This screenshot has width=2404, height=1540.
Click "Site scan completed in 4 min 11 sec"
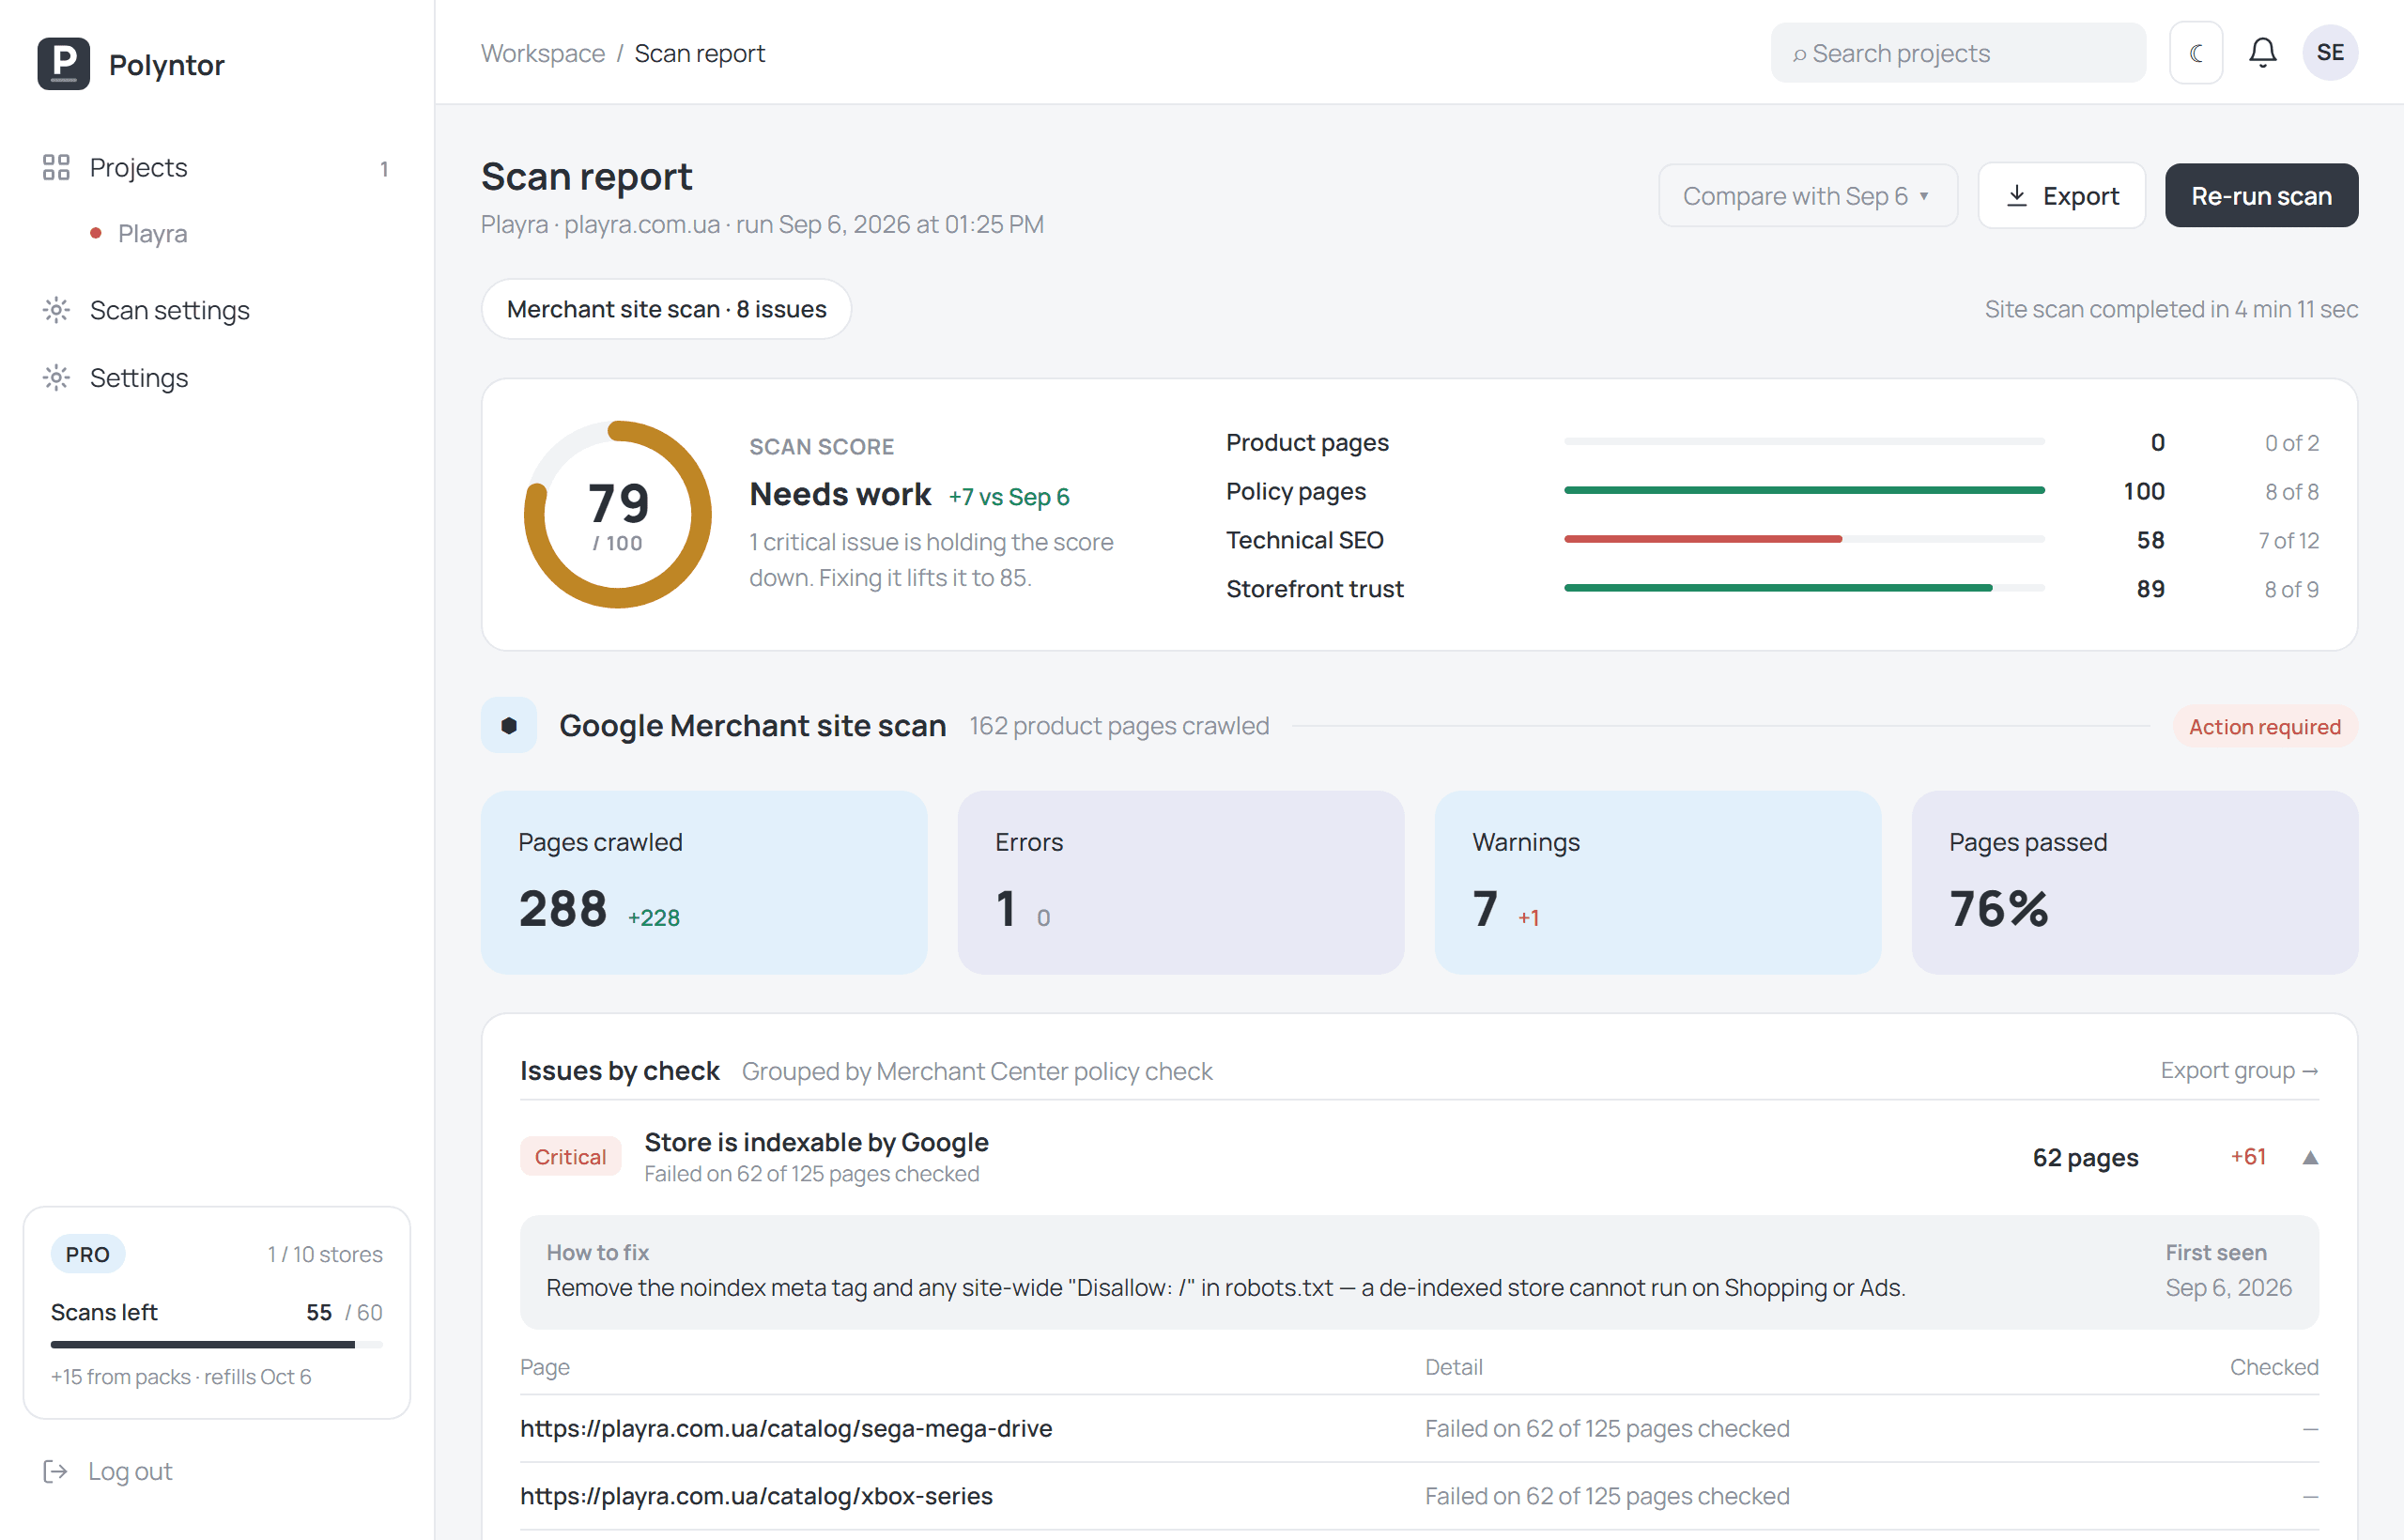coord(2171,309)
